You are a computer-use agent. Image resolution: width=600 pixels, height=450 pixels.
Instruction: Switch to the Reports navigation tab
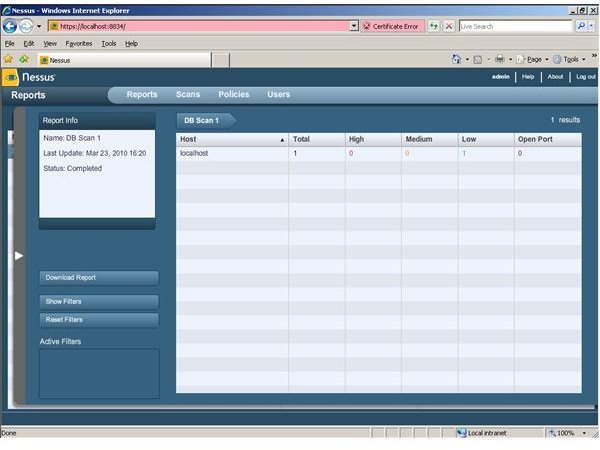(x=142, y=95)
